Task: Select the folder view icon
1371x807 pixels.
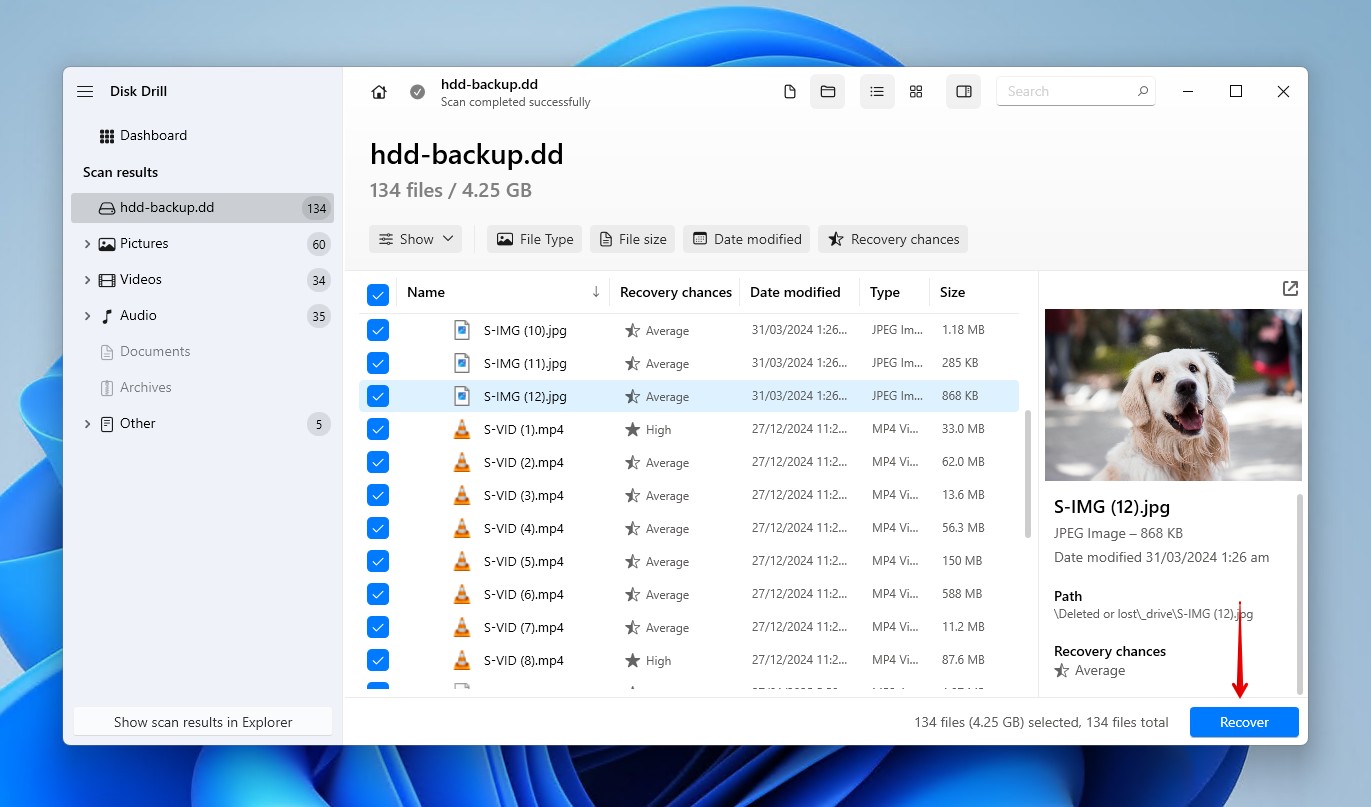Action: tap(827, 91)
